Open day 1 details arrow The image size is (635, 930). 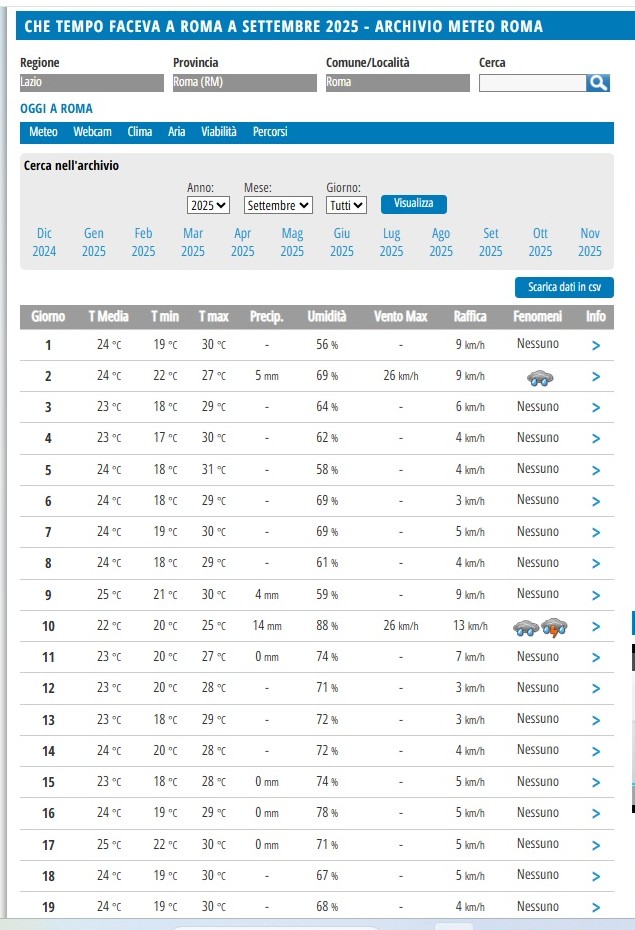596,346
